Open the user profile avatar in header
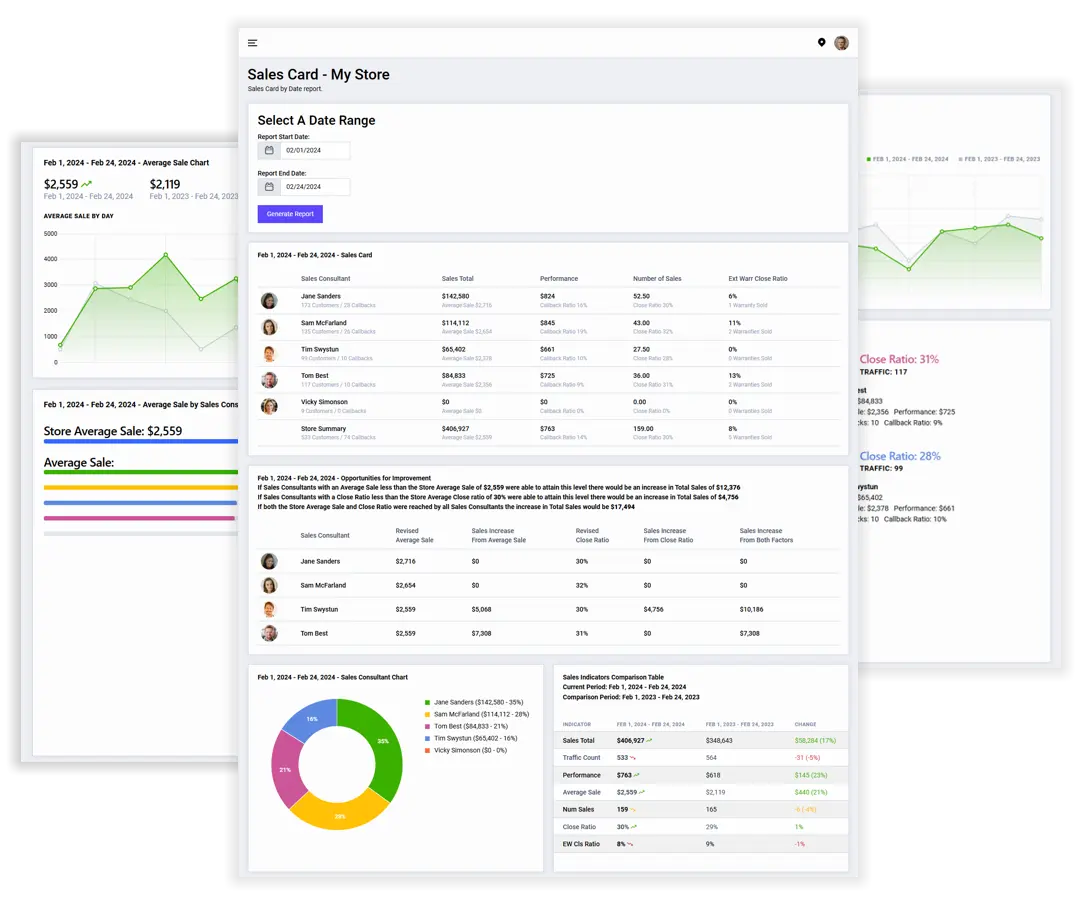The image size is (1080, 900). (841, 43)
